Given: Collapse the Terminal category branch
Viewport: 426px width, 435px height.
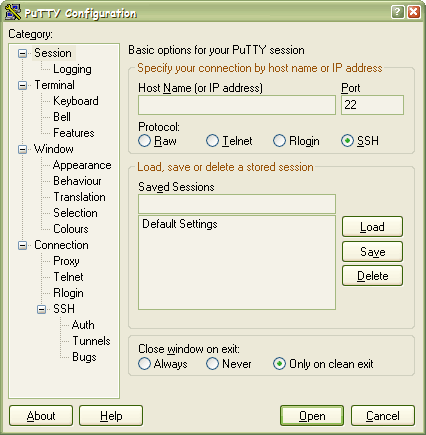Looking at the screenshot, I should pos(22,85).
